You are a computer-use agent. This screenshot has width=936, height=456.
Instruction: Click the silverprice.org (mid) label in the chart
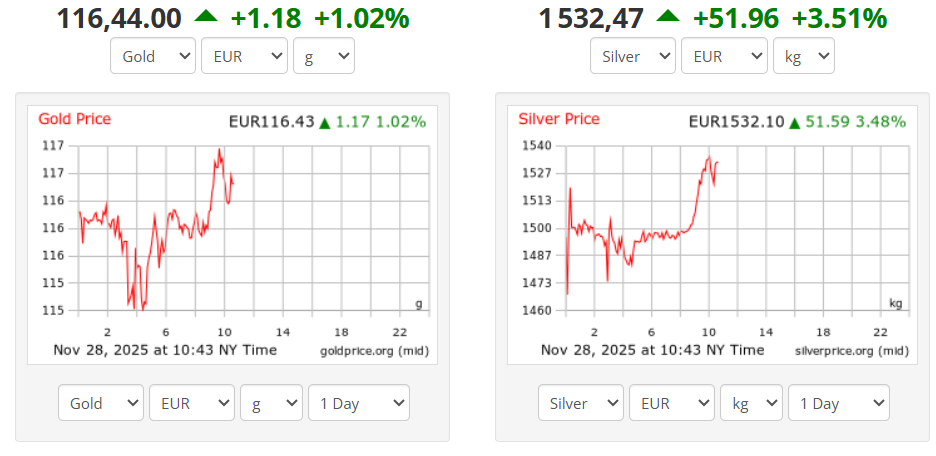(x=852, y=351)
